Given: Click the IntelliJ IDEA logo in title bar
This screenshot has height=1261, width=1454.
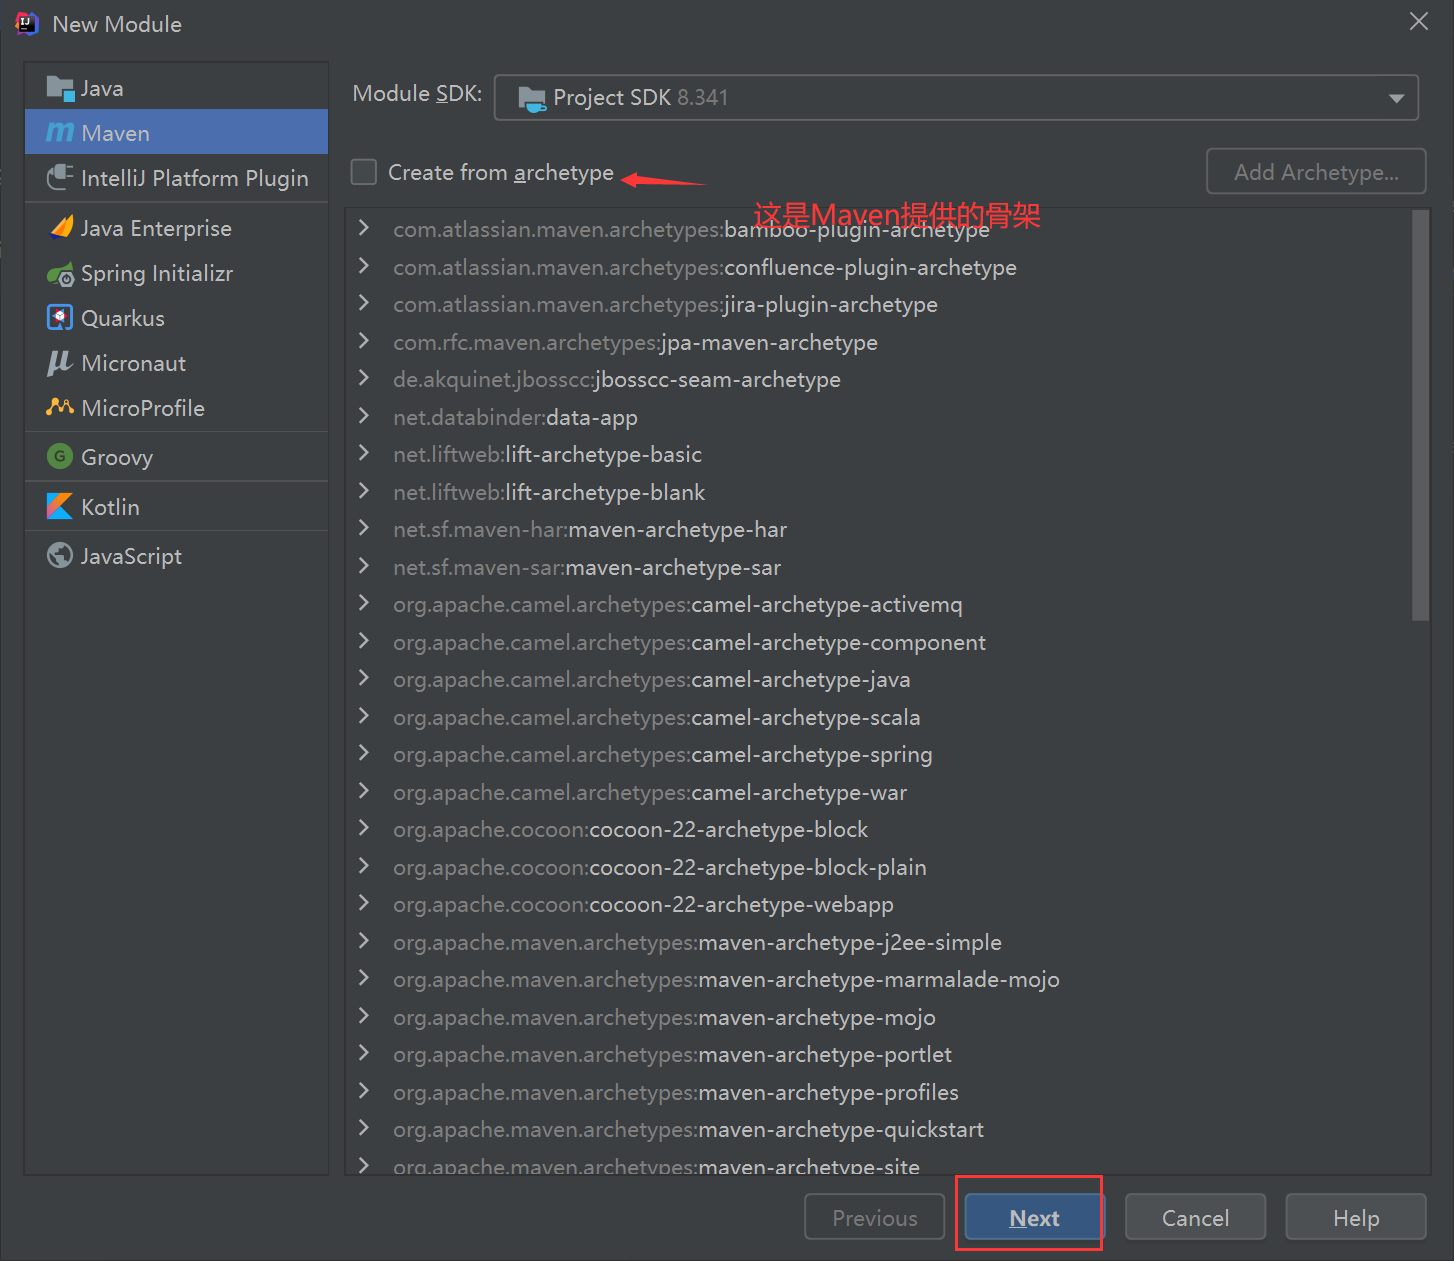Looking at the screenshot, I should (x=27, y=23).
